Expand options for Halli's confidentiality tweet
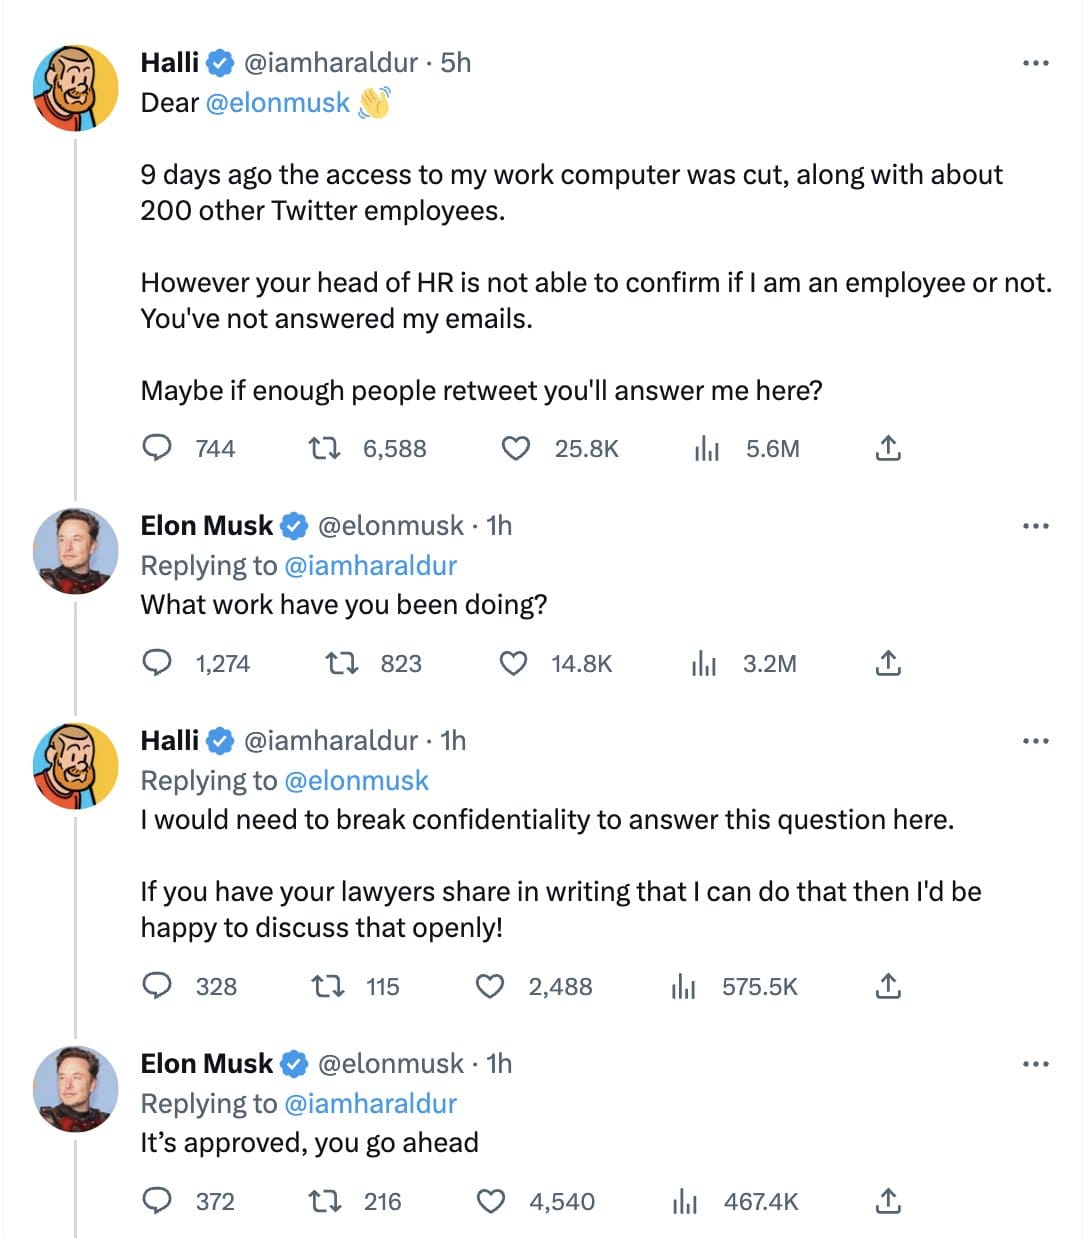This screenshot has width=1090, height=1238. pyautogui.click(x=1035, y=741)
